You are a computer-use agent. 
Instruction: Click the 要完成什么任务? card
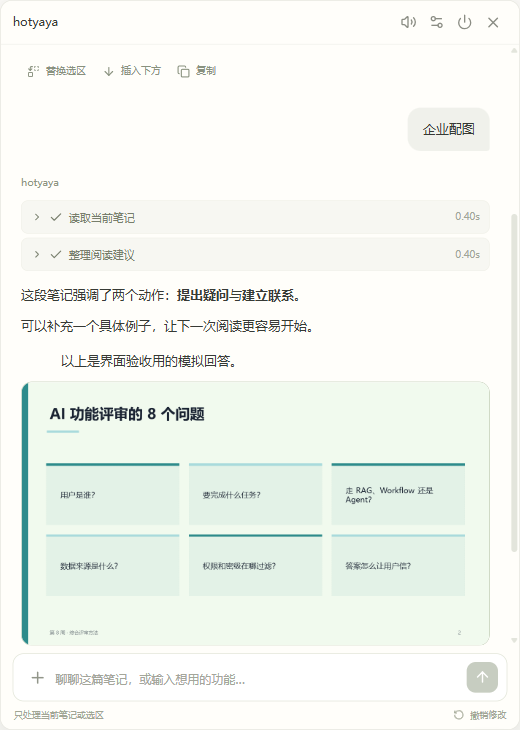256,494
